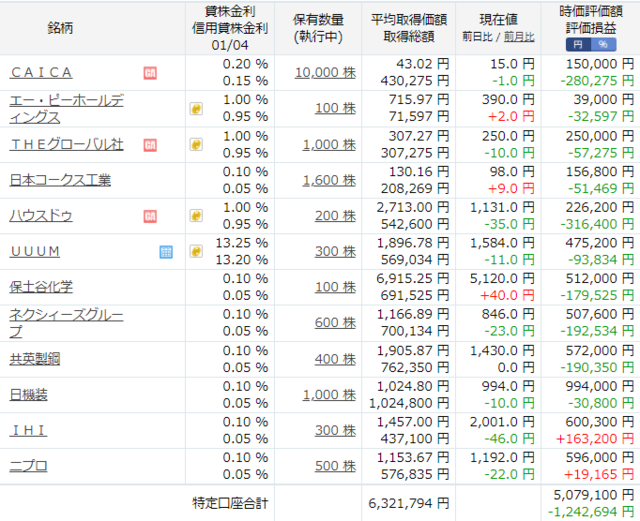Click the 保有数量 column header

pyautogui.click(x=318, y=20)
